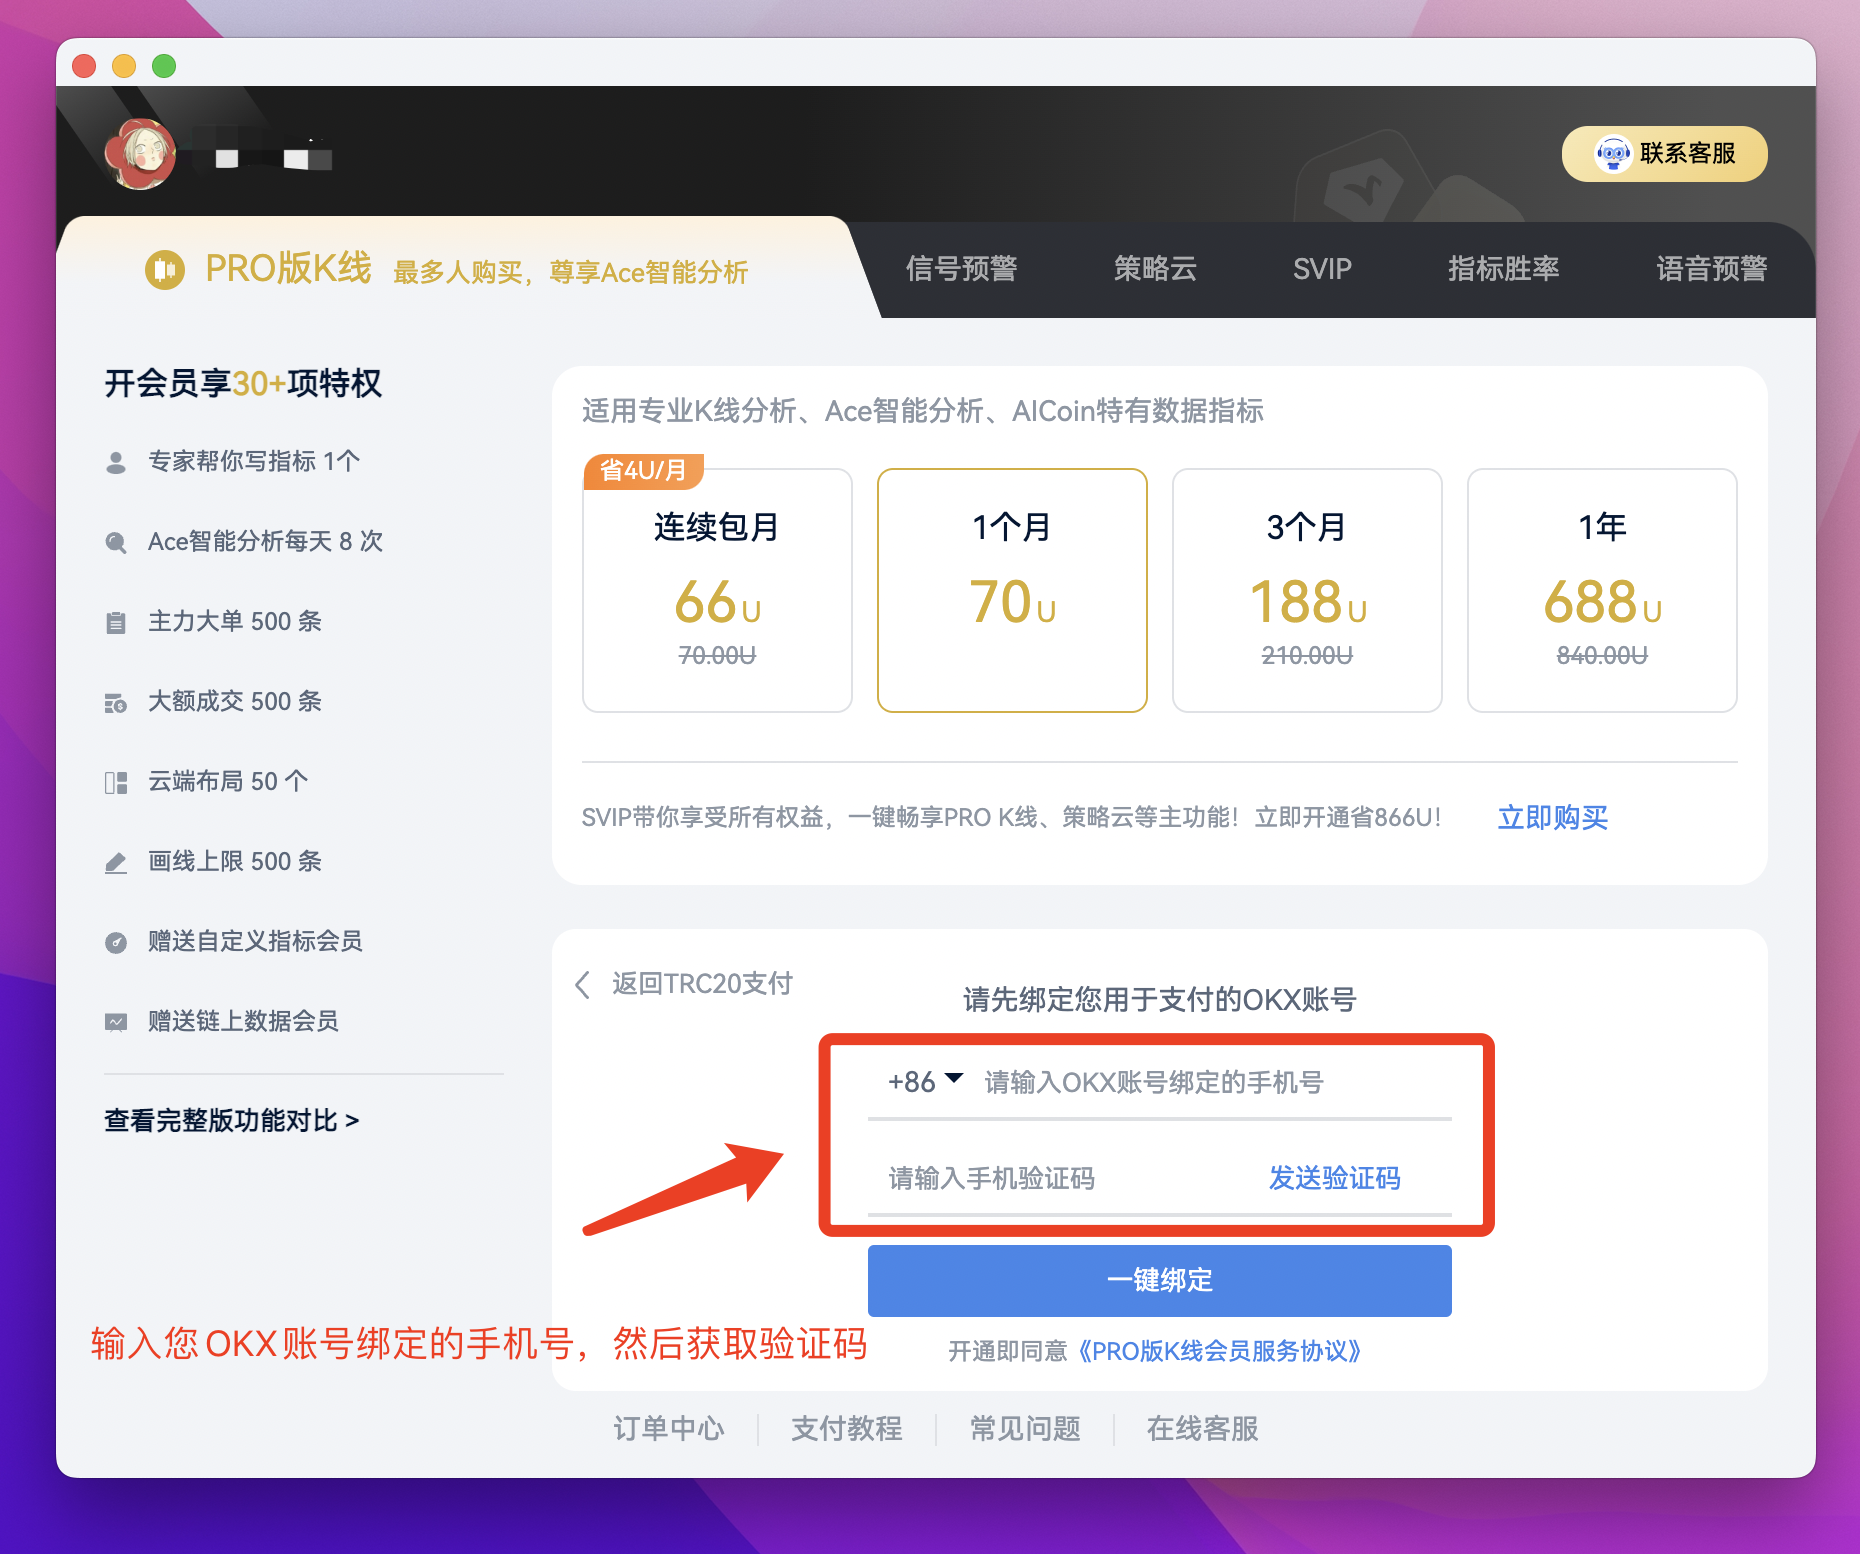Switch to the 语音预警 tab
This screenshot has height=1554, width=1860.
pos(1712,269)
